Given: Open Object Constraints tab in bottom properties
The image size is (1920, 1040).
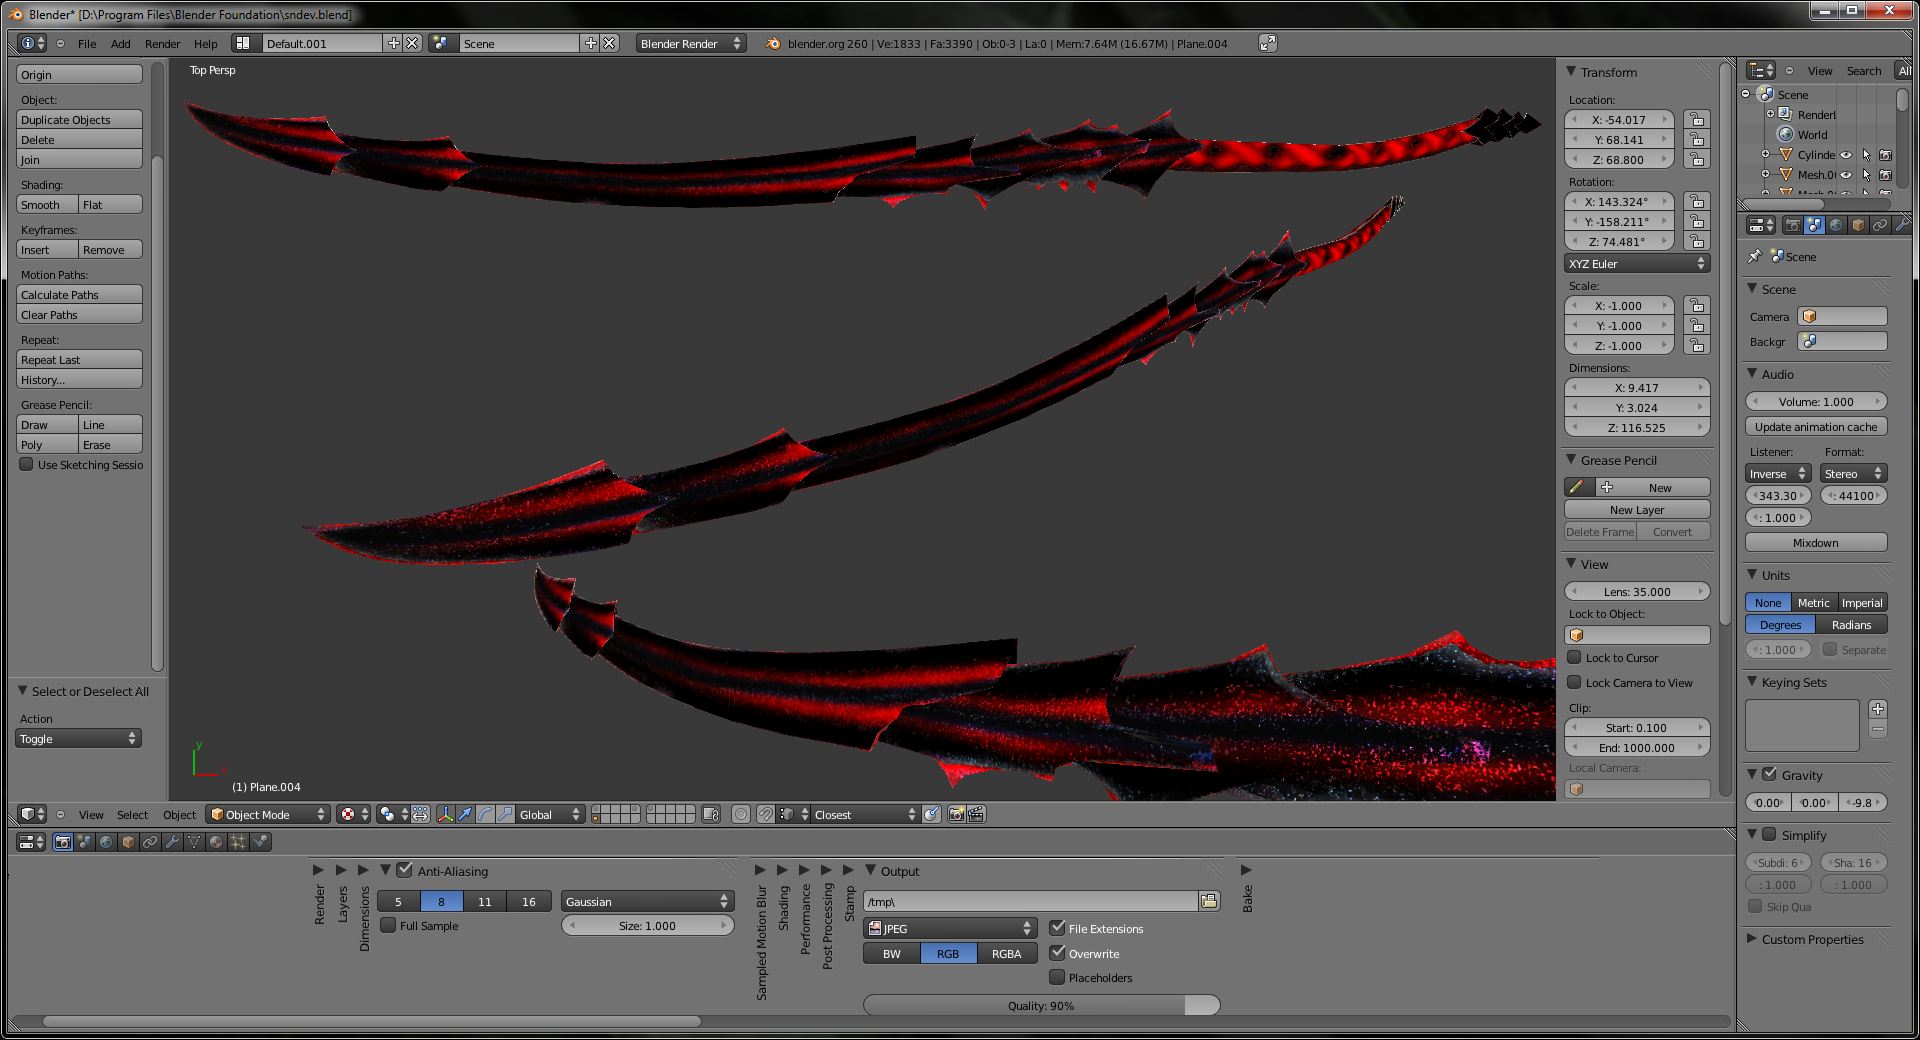Looking at the screenshot, I should [x=150, y=842].
